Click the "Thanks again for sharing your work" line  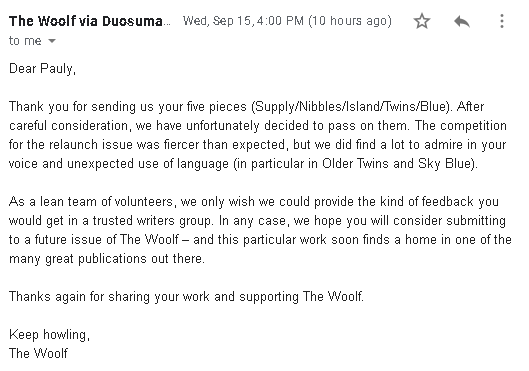tap(186, 297)
